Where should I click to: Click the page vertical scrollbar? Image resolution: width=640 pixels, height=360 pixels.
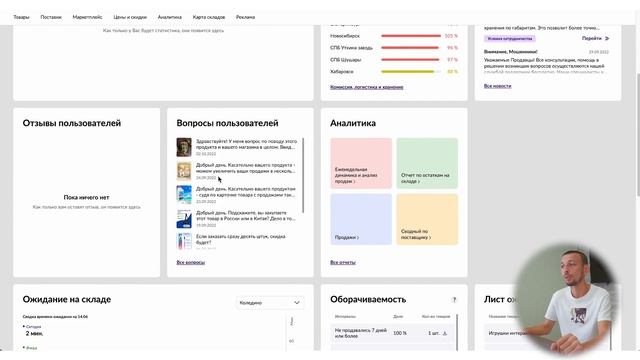click(638, 135)
